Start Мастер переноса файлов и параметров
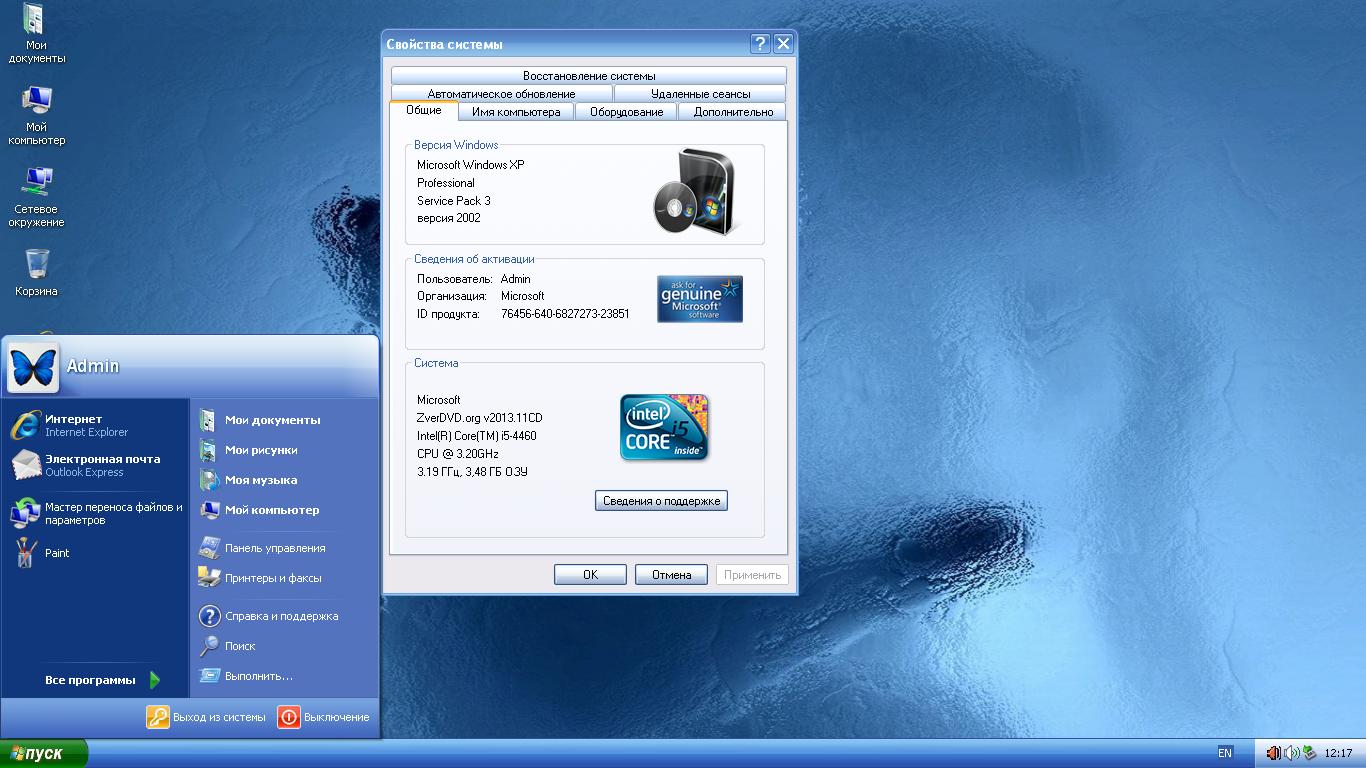Viewport: 1366px width, 768px height. click(94, 513)
